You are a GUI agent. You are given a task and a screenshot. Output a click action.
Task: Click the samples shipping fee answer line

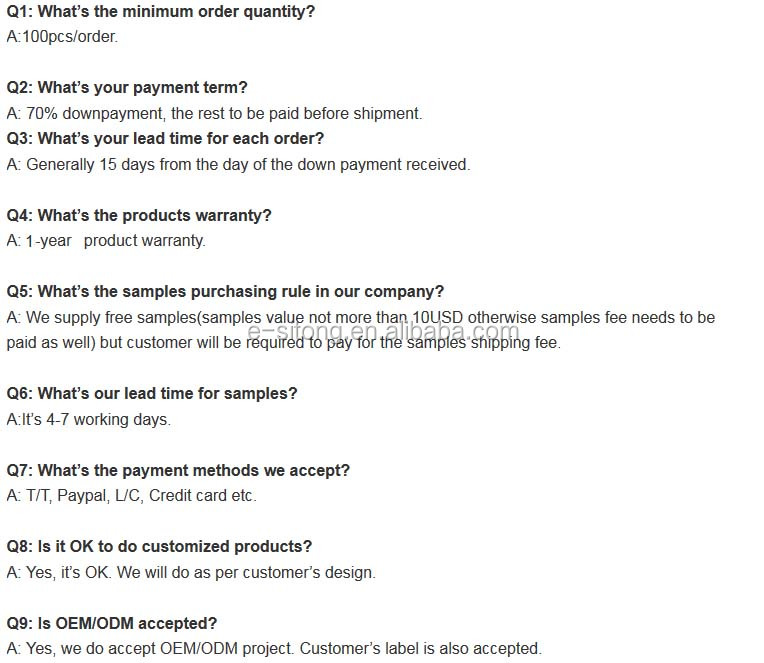[284, 343]
